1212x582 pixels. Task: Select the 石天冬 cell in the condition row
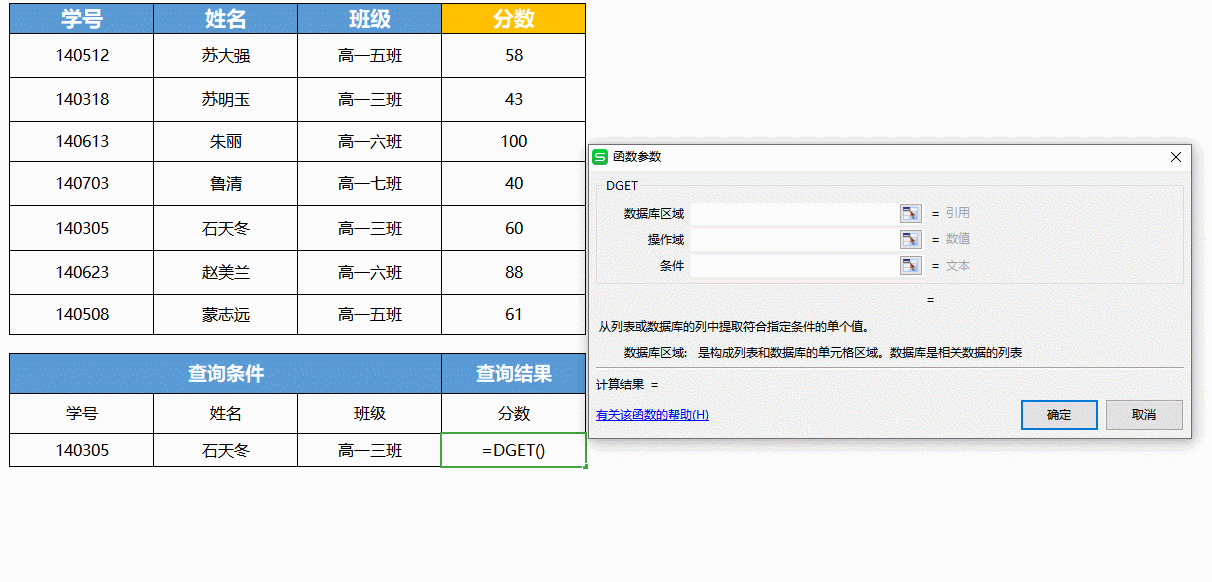tap(225, 449)
